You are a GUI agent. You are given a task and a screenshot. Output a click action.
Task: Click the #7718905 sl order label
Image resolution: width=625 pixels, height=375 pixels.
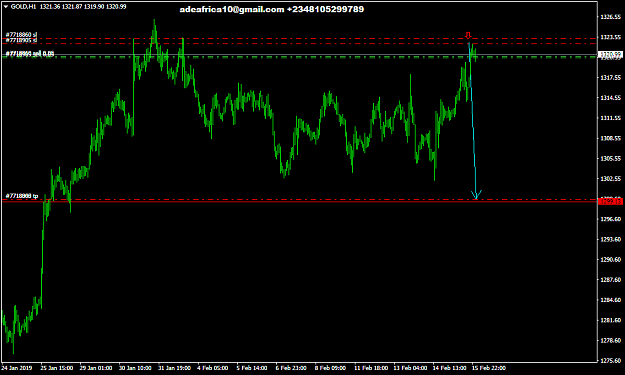tap(22, 40)
